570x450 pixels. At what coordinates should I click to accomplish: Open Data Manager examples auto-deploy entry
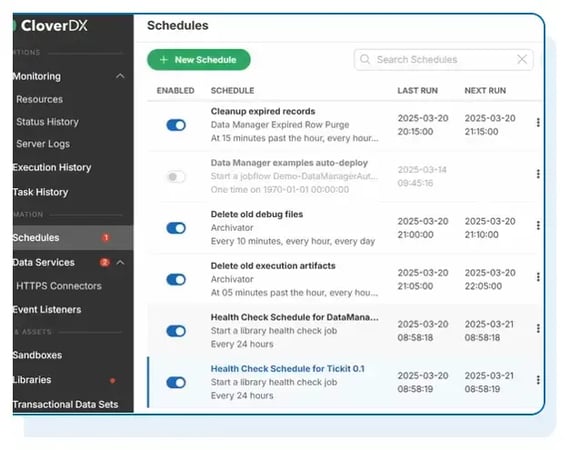click(x=289, y=163)
